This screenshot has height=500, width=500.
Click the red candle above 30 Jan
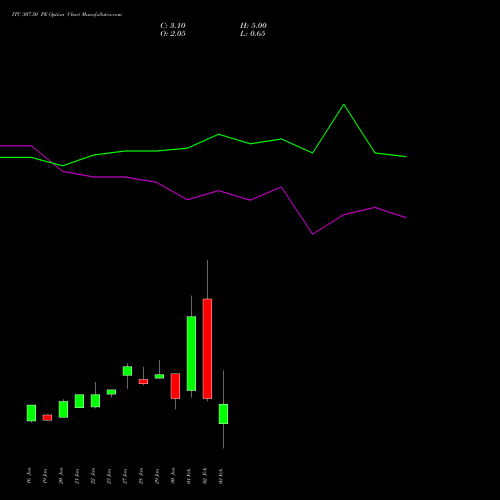pyautogui.click(x=175, y=386)
